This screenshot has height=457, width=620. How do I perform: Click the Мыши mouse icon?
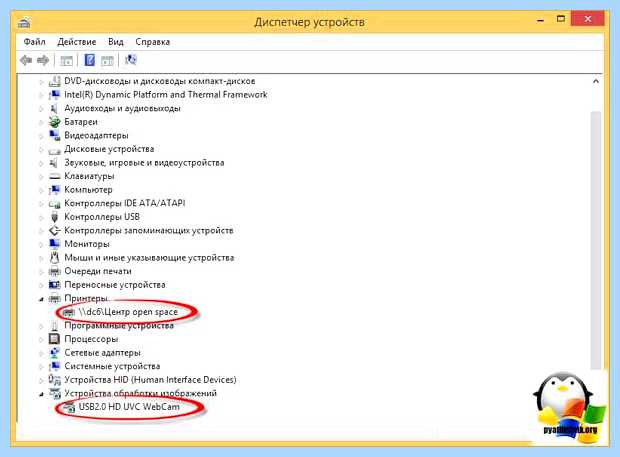pyautogui.click(x=54, y=257)
